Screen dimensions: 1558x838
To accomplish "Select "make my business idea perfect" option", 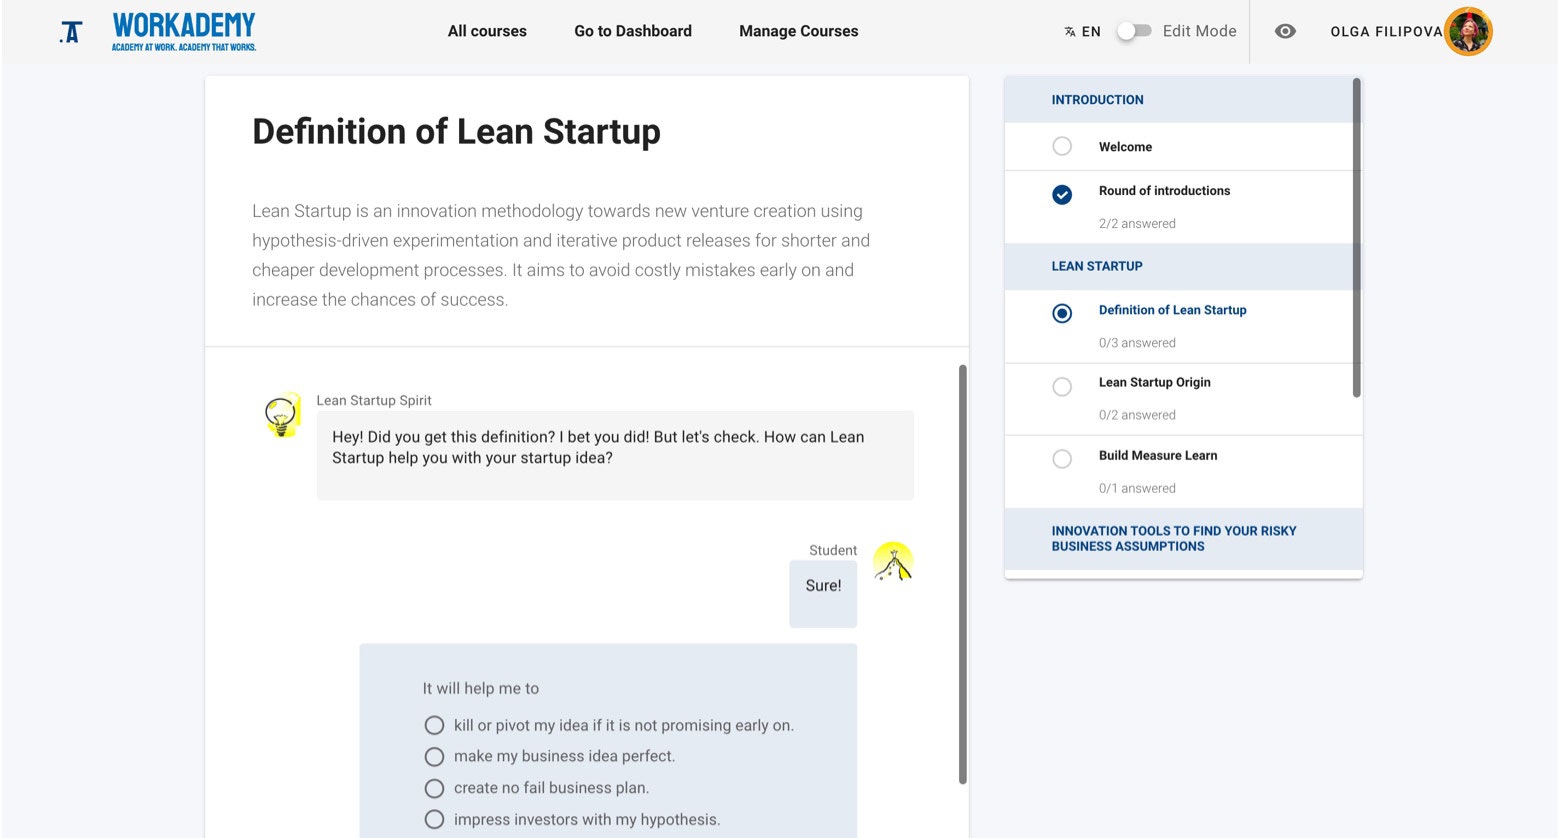I will coord(434,756).
